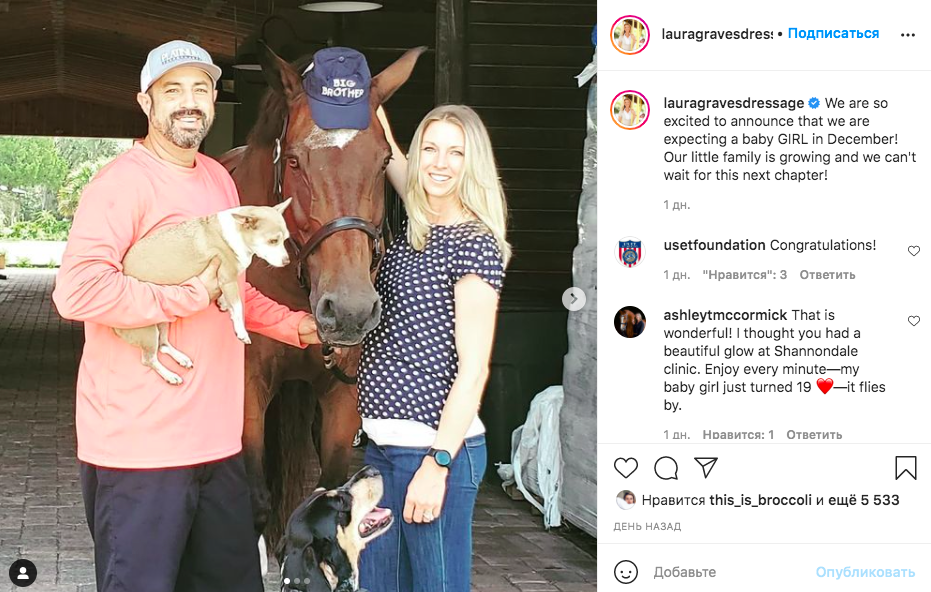931x592 pixels.
Task: Like the post with the heart icon
Action: 626,468
